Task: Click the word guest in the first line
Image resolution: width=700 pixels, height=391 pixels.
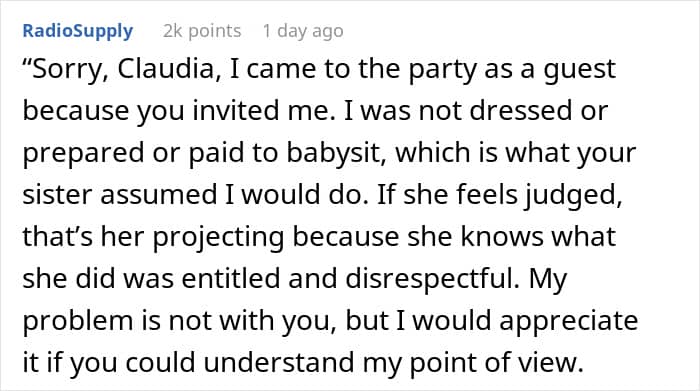Action: click(579, 71)
